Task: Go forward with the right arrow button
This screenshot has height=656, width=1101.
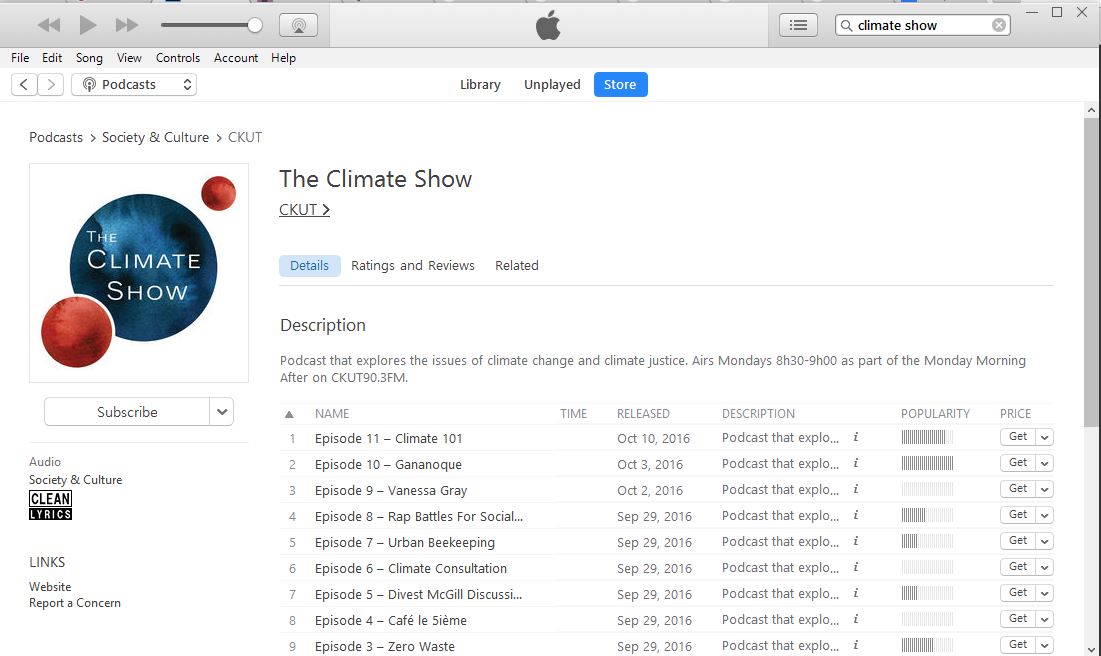Action: pyautogui.click(x=51, y=84)
